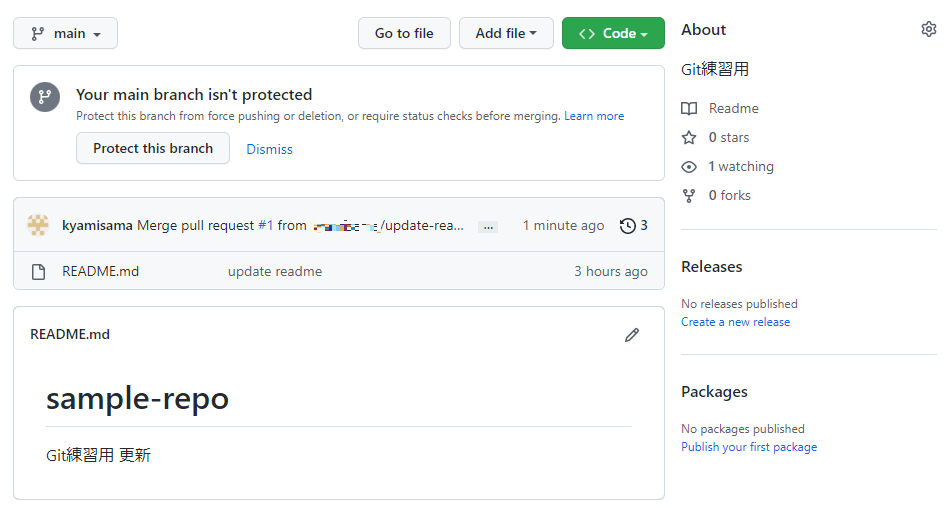Click the Readme book icon

click(689, 108)
